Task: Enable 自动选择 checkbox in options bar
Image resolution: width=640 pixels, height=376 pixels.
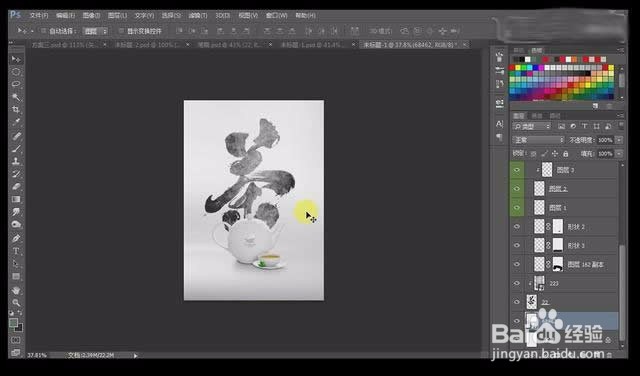Action: (43, 31)
